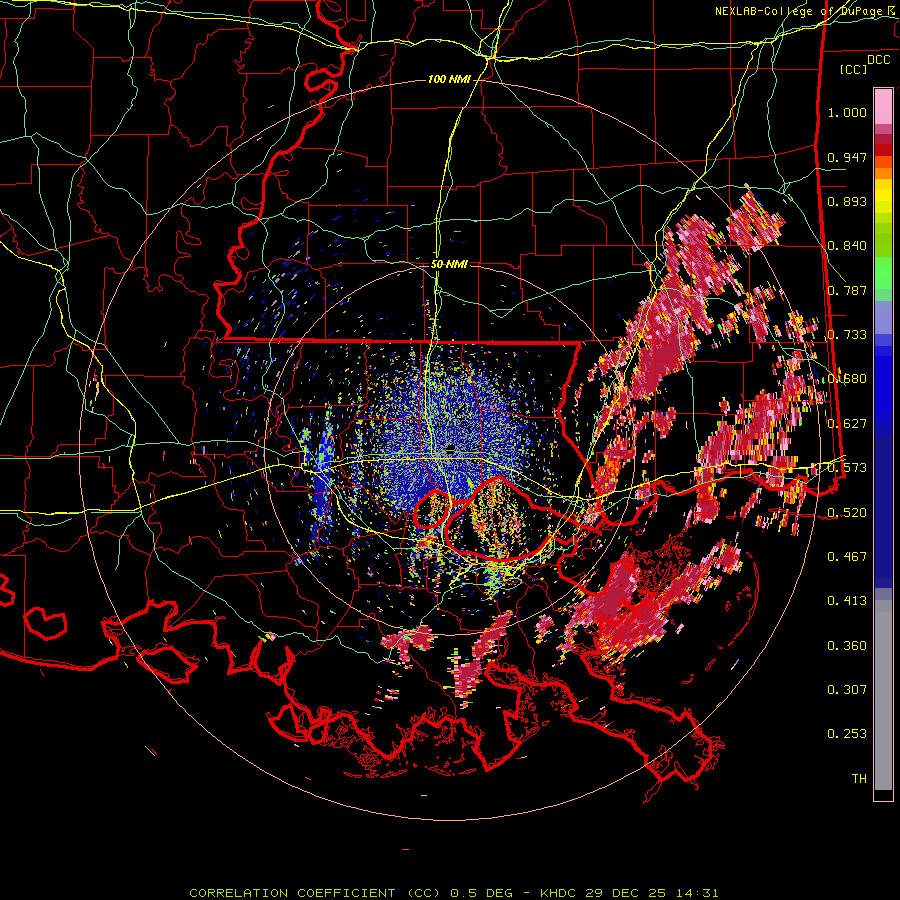
Task: Select the 0.520 scale value
Action: coord(847,513)
